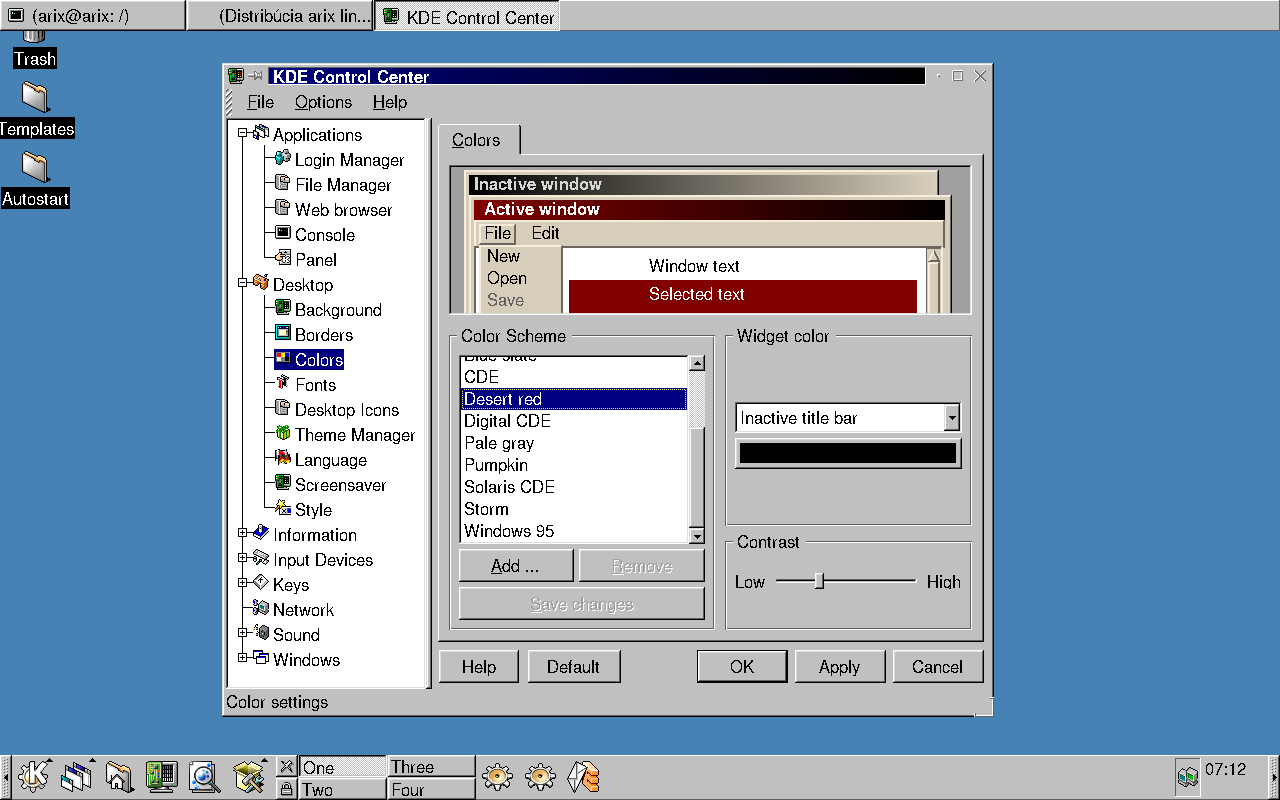Select the Pale gray color scheme
This screenshot has width=1280, height=800.
574,443
